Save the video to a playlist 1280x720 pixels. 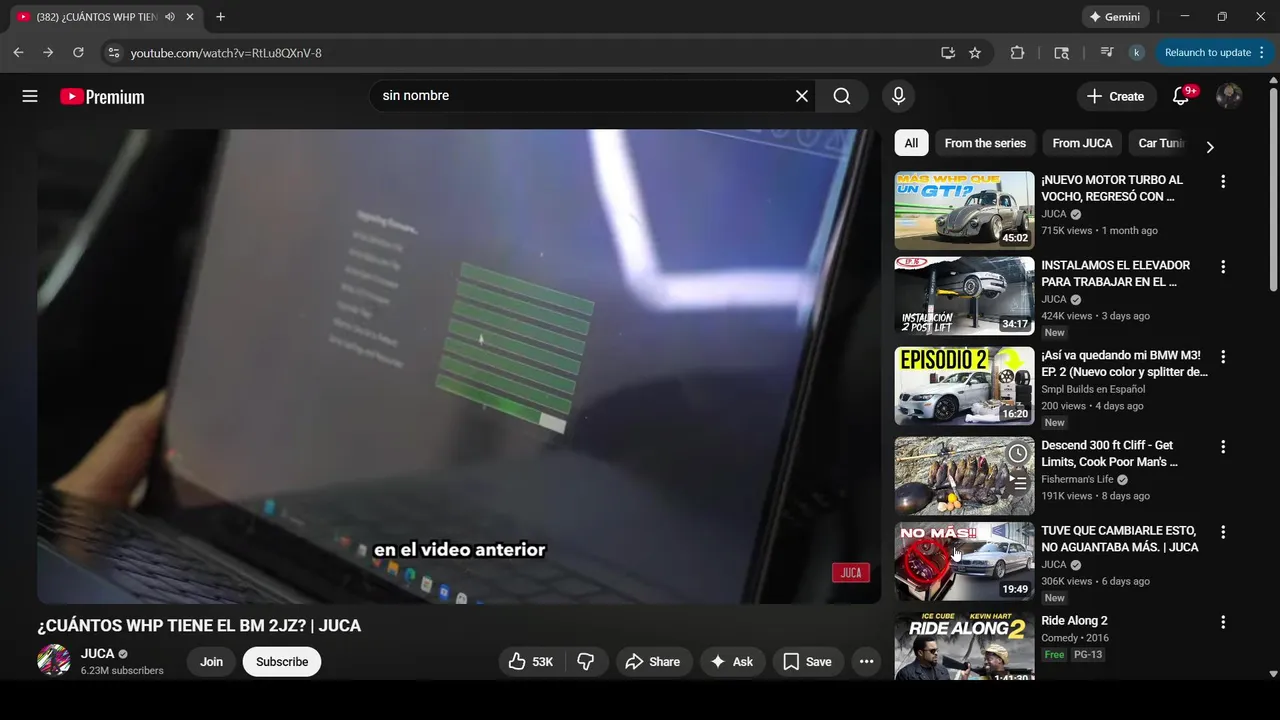(x=807, y=661)
